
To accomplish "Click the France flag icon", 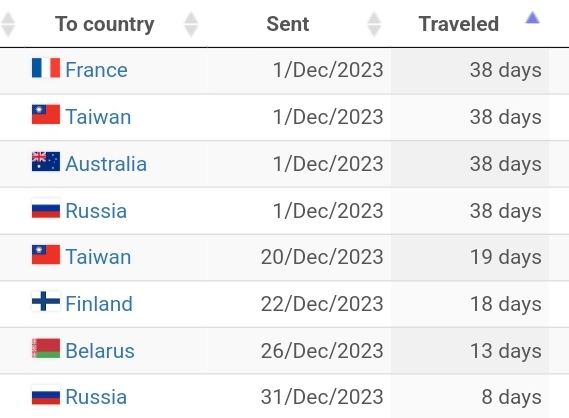I will [46, 68].
